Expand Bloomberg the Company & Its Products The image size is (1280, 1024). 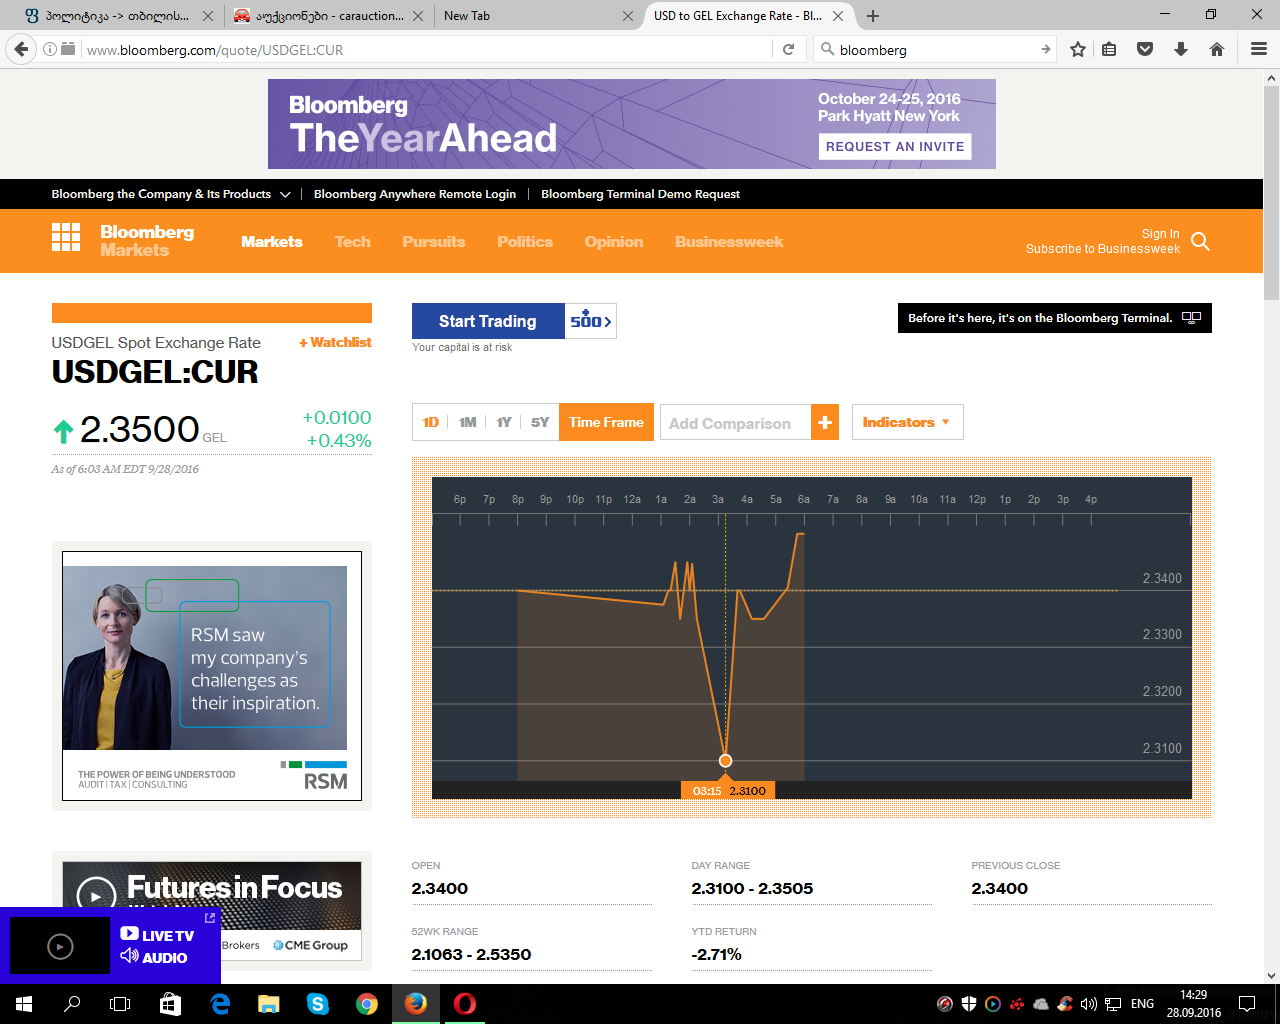[x=171, y=194]
